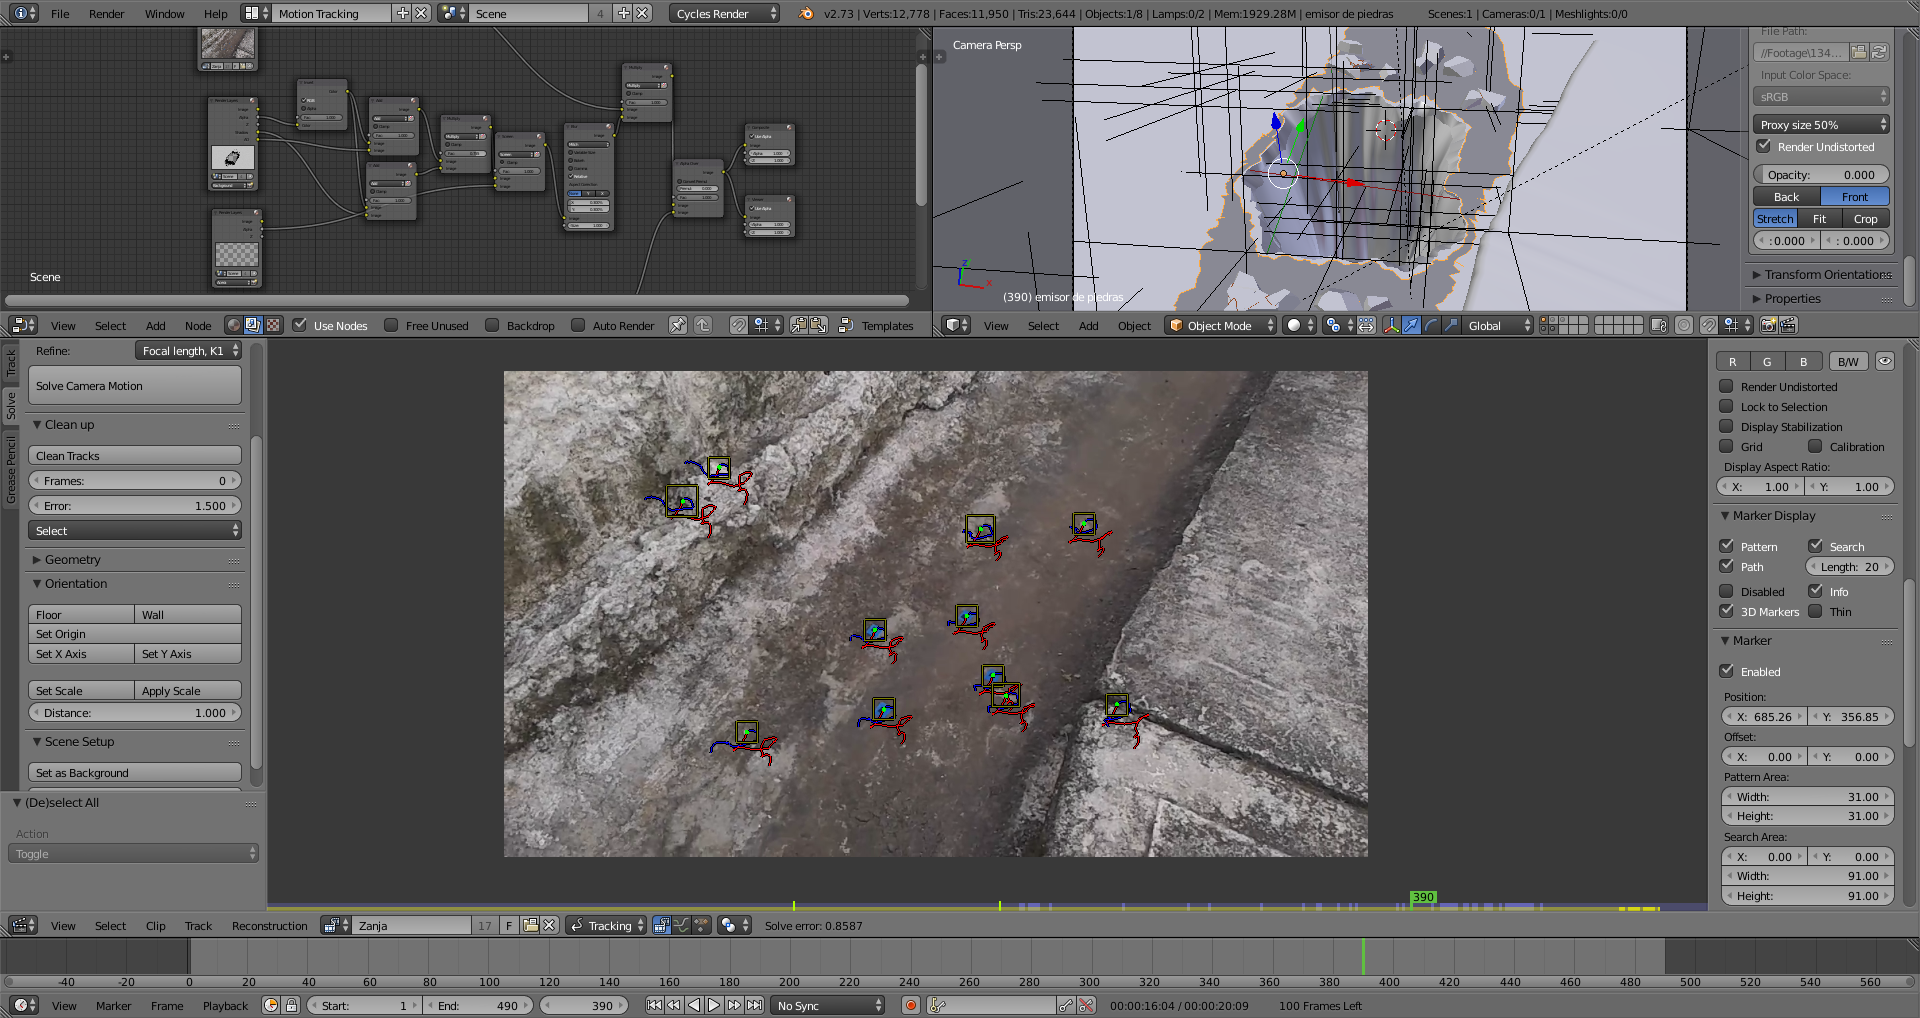1920x1018 pixels.
Task: Click the pin node tree icon
Action: 678,325
